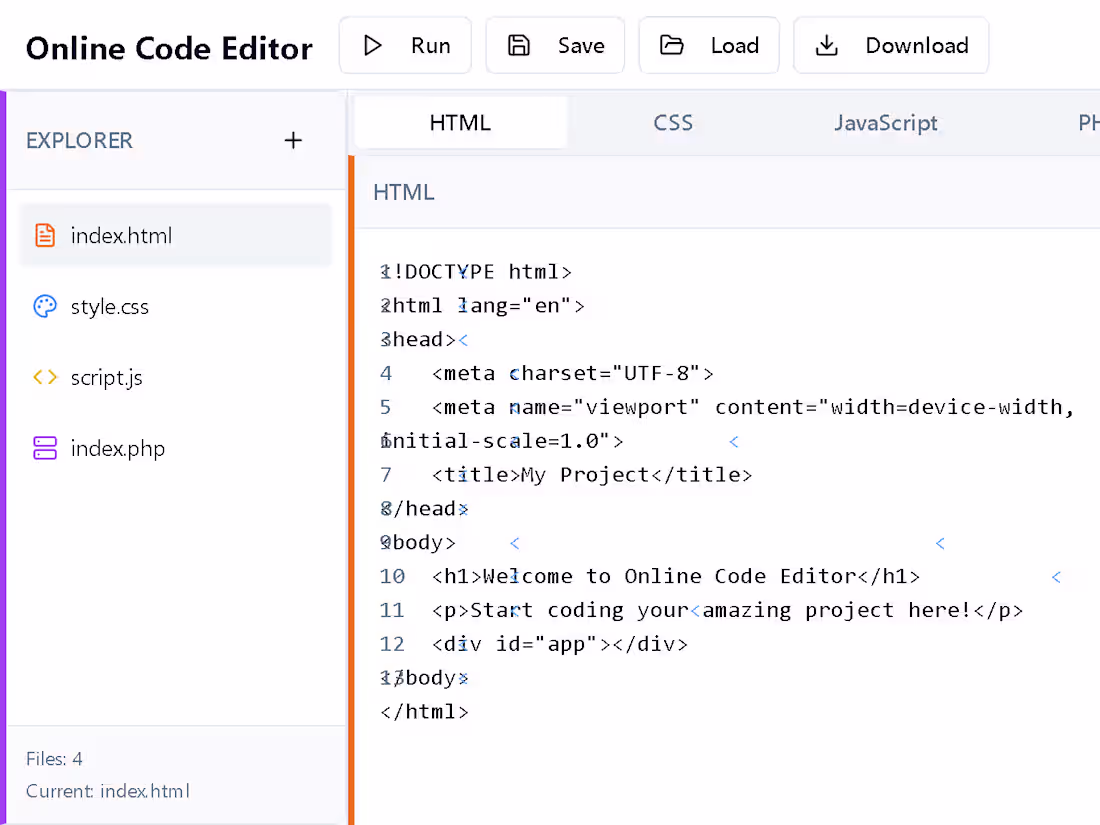Click the folder icon on the Load button
This screenshot has width=1100, height=825.
(x=671, y=45)
